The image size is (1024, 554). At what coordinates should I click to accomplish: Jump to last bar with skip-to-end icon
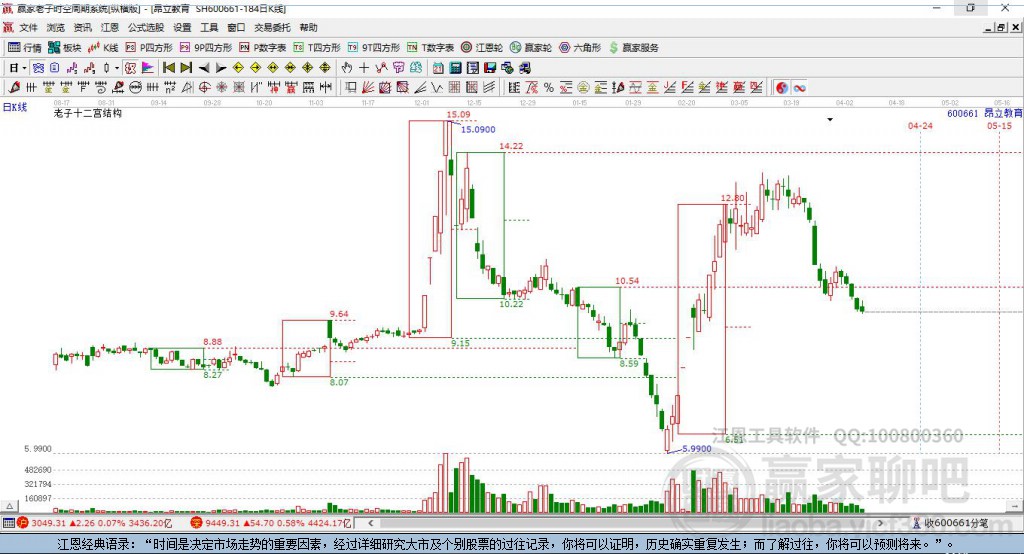pyautogui.click(x=185, y=68)
